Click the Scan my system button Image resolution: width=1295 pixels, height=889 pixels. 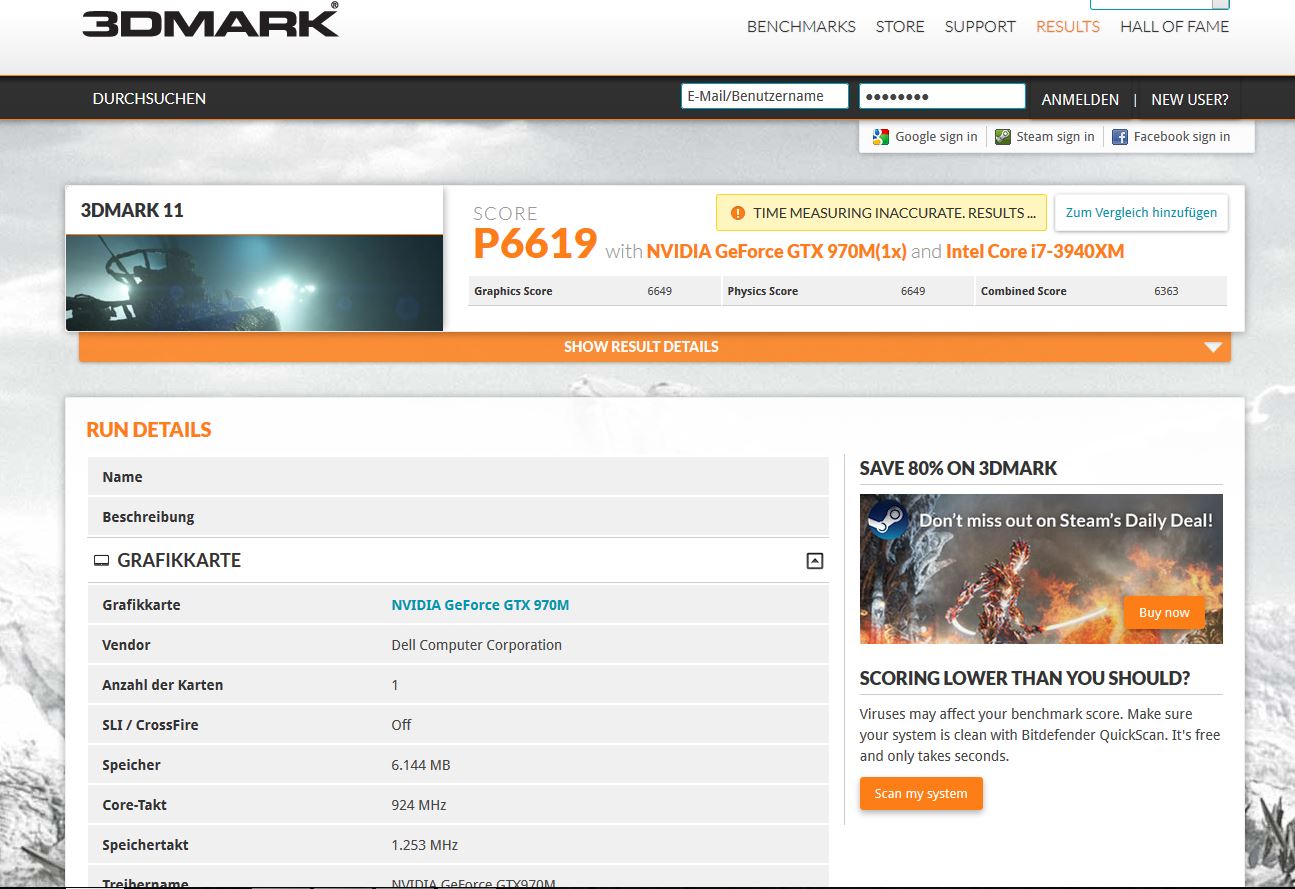pyautogui.click(x=921, y=794)
